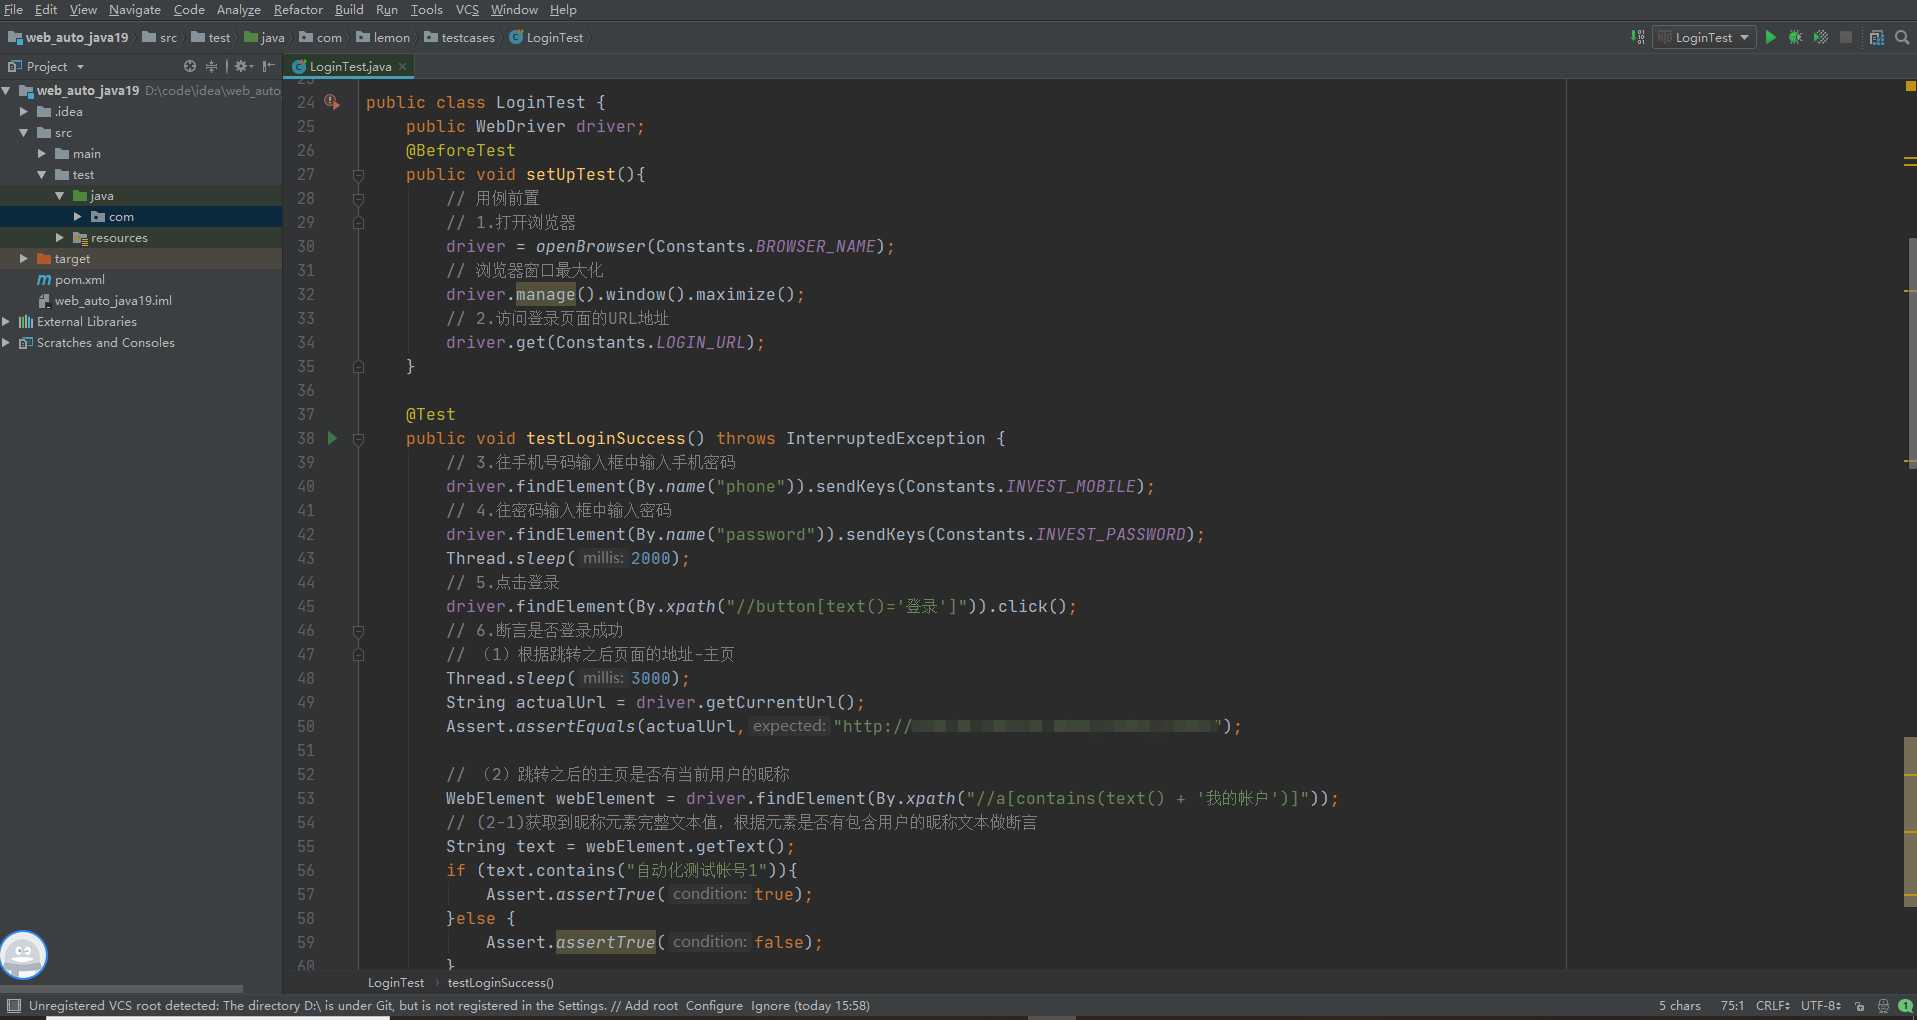
Task: Click the Build Project icon
Action: (x=1637, y=37)
